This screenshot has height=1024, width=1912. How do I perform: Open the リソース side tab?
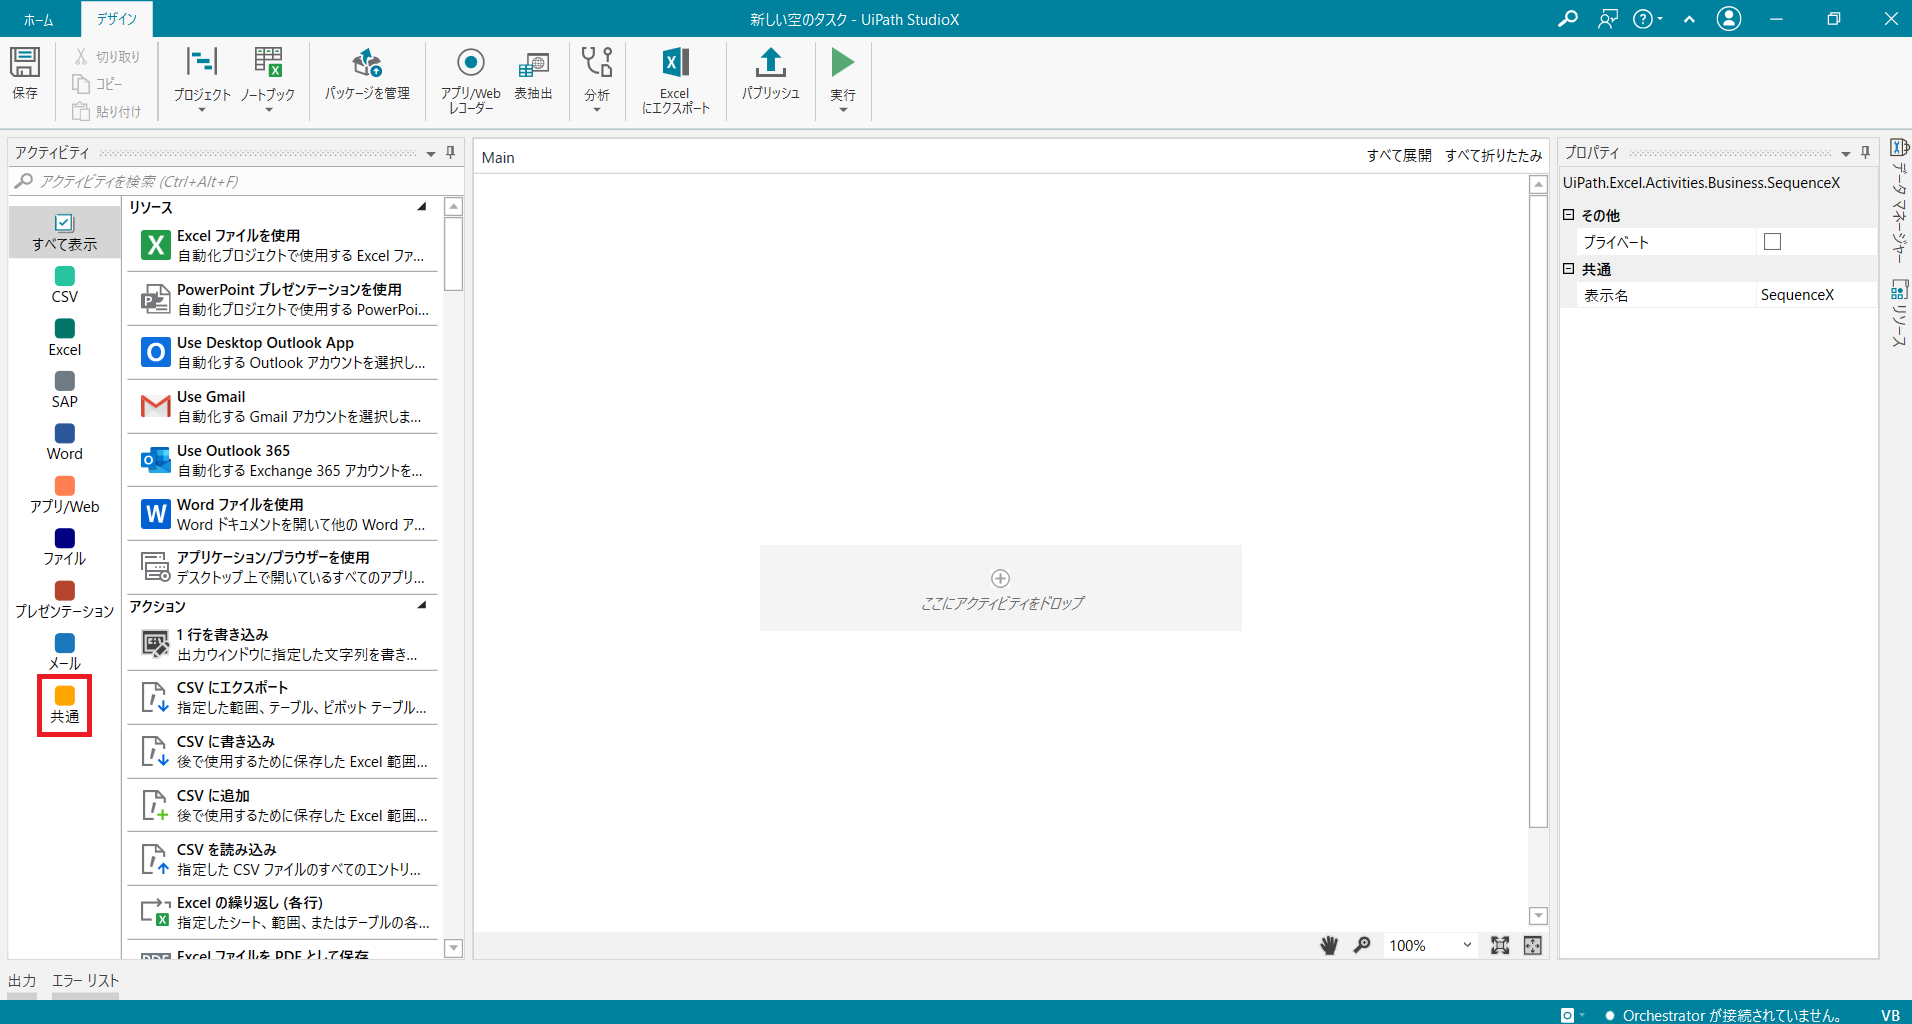1899,315
